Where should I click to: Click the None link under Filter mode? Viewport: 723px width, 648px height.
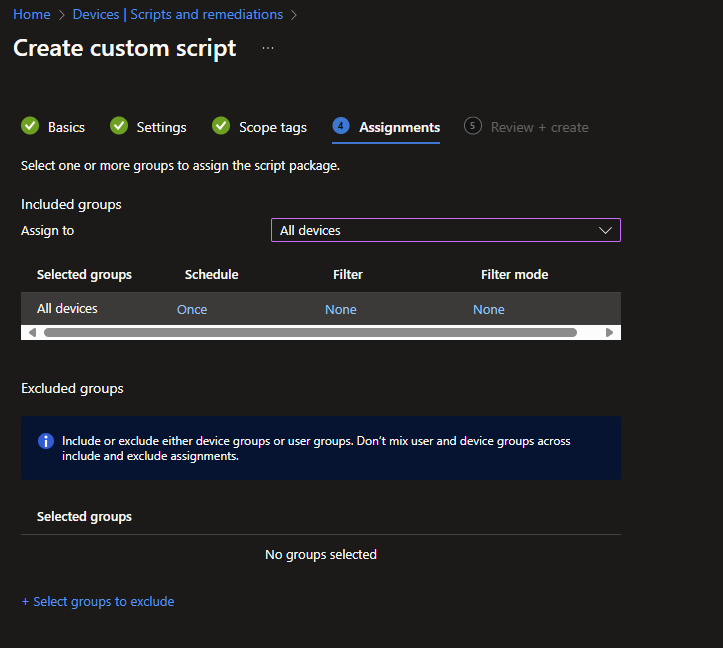click(x=488, y=309)
